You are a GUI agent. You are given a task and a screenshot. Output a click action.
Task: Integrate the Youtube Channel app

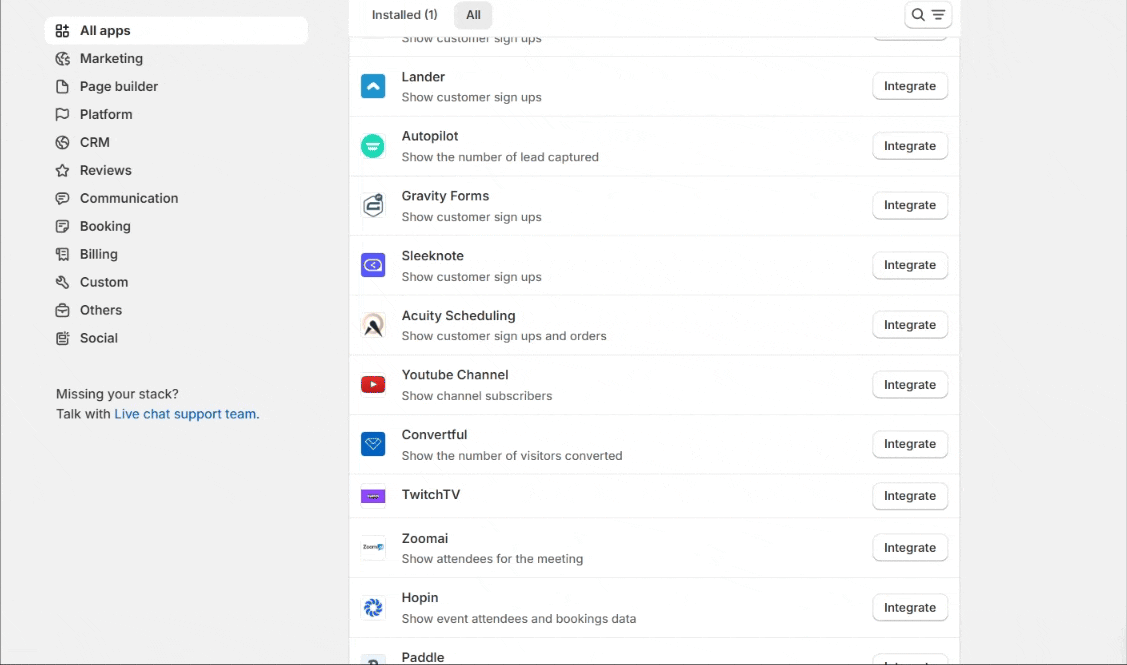click(909, 385)
